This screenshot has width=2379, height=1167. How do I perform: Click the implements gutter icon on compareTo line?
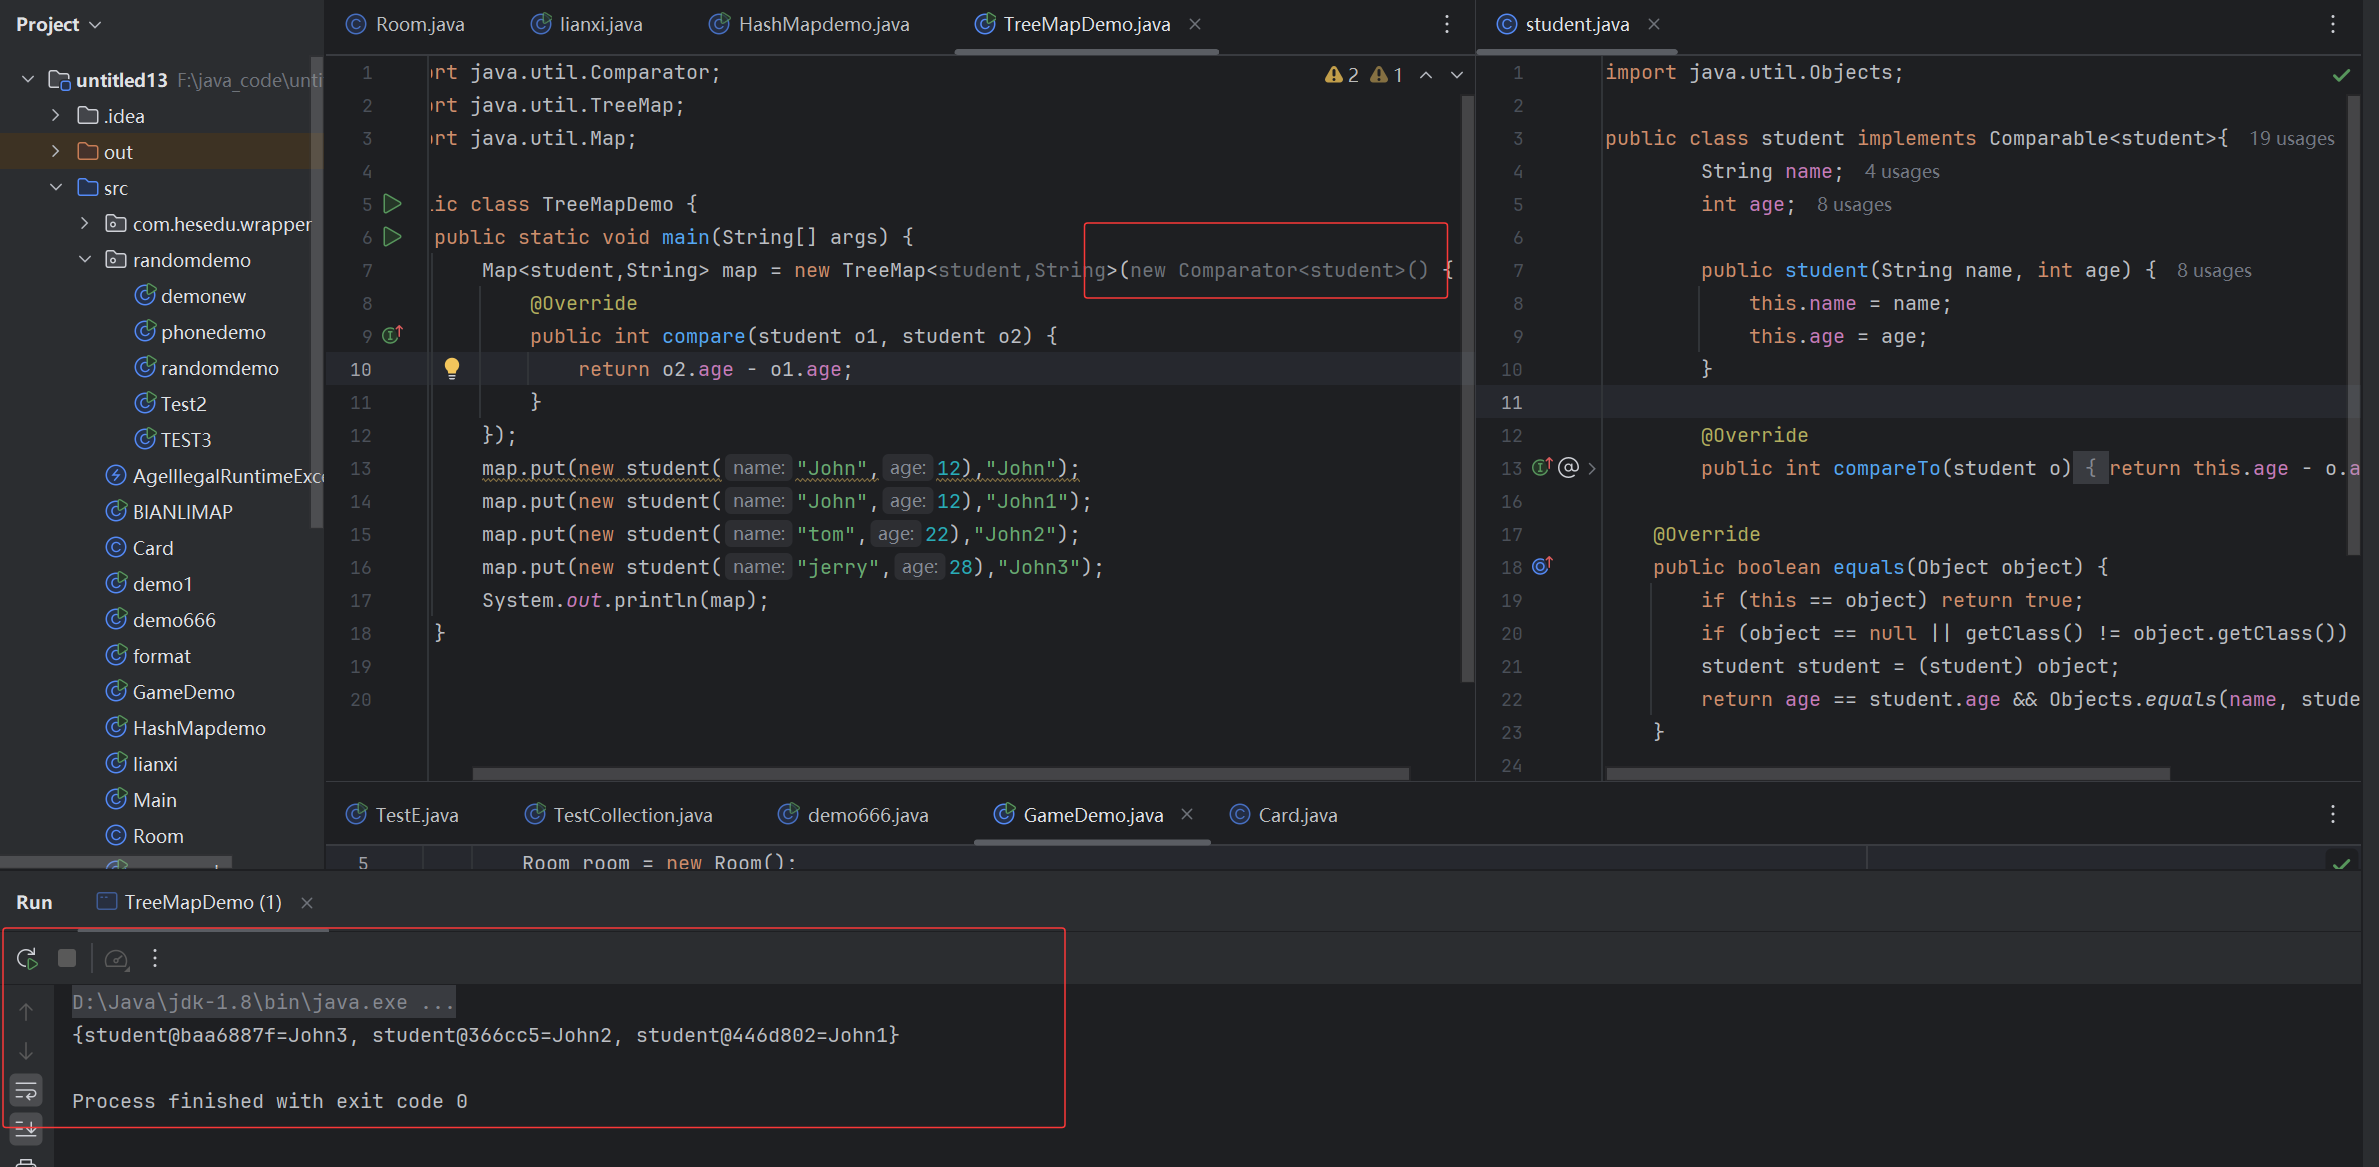1542,467
